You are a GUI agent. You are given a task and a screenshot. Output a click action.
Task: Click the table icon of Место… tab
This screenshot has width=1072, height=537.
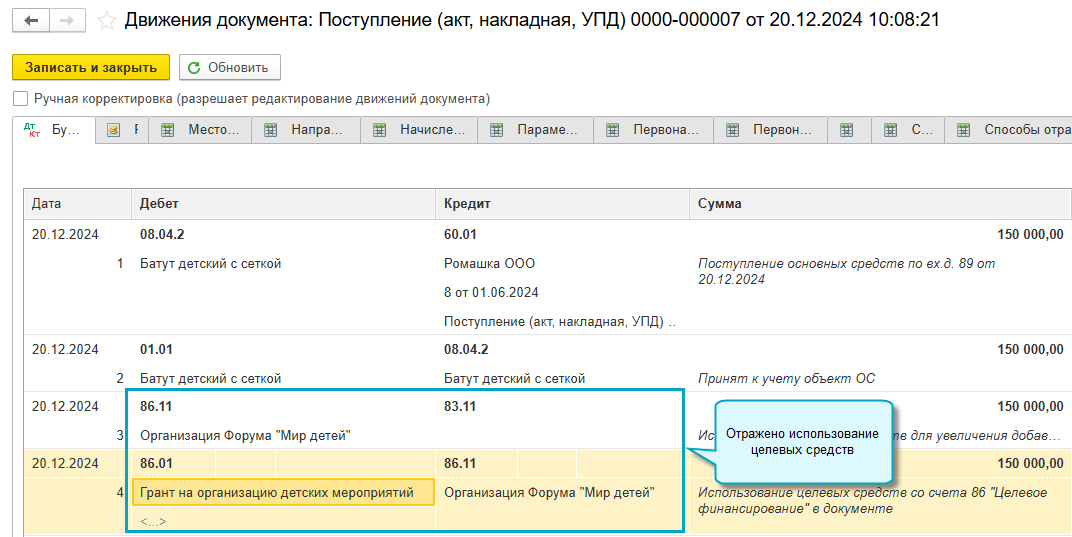tap(168, 130)
